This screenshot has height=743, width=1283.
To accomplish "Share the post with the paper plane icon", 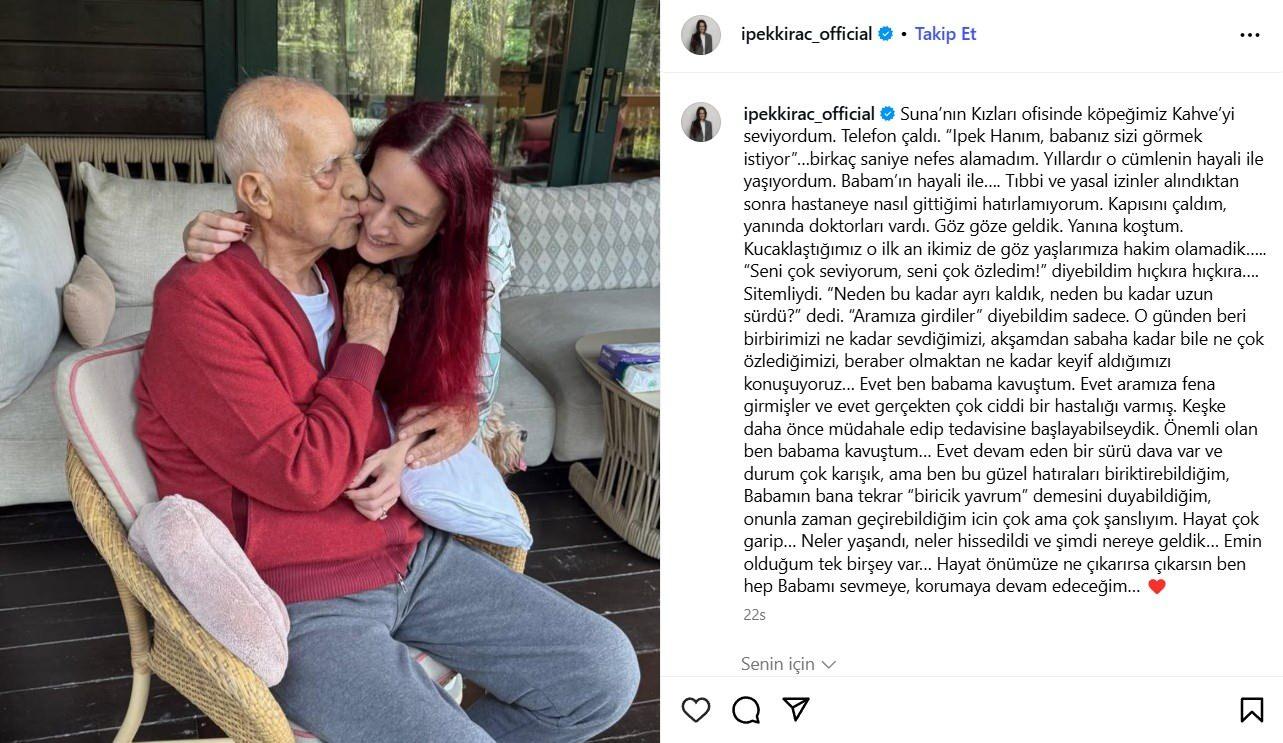I will [796, 709].
